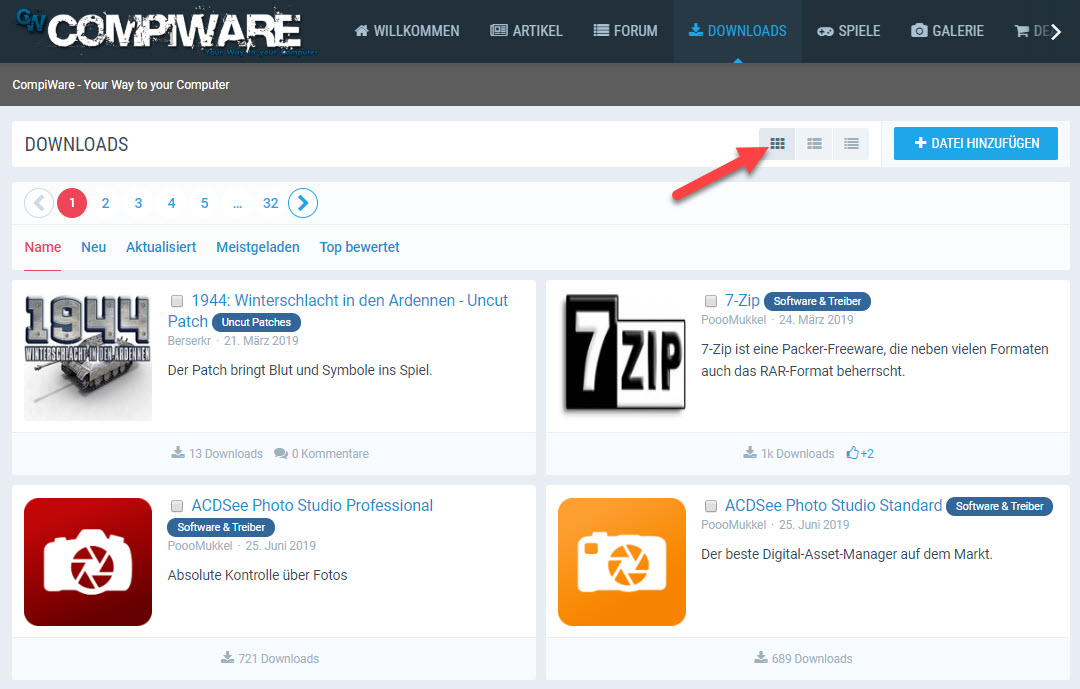Go to the previous downloads page arrow
Viewport: 1080px width, 689px height.
point(39,203)
